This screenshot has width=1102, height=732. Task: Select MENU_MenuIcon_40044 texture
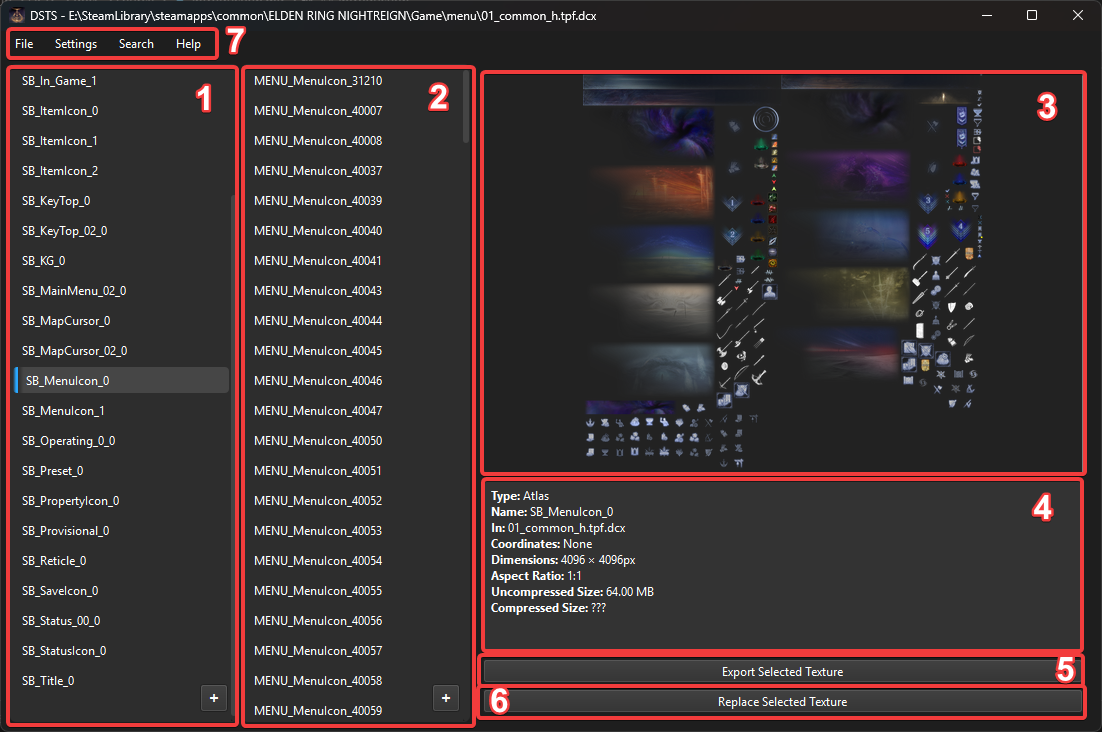point(354,320)
